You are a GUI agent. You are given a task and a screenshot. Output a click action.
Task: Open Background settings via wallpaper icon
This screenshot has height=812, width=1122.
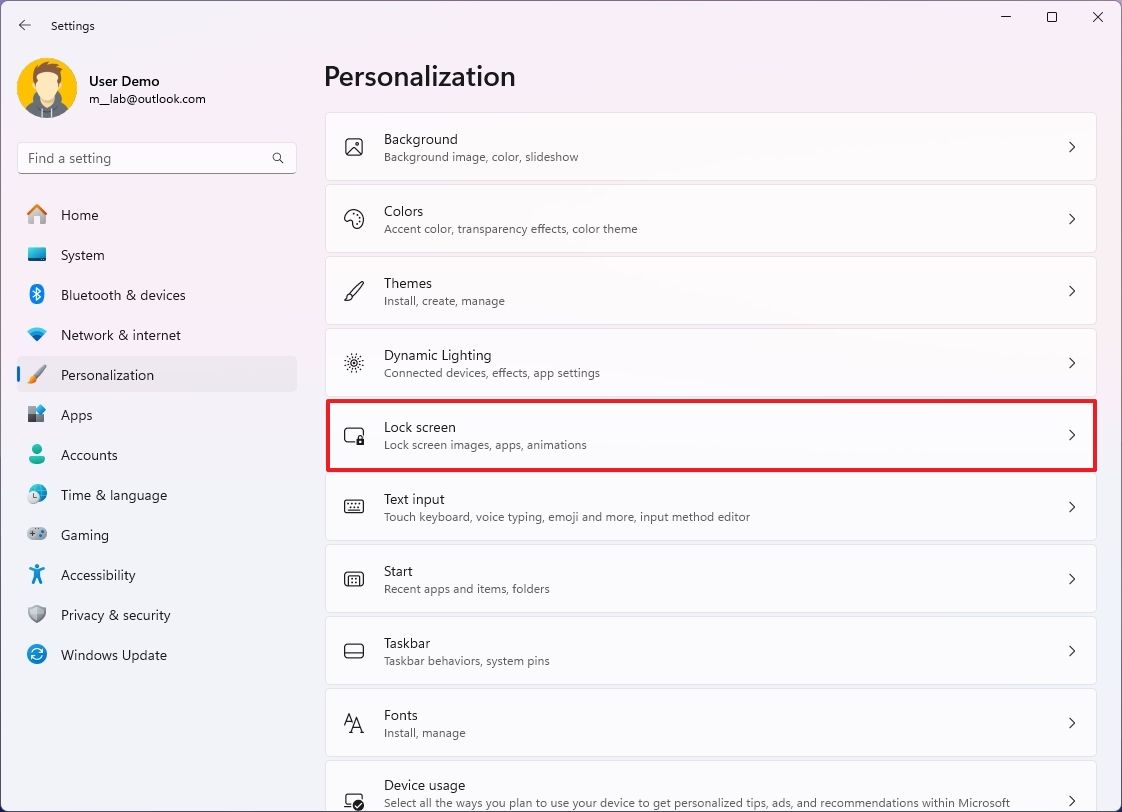click(x=354, y=146)
